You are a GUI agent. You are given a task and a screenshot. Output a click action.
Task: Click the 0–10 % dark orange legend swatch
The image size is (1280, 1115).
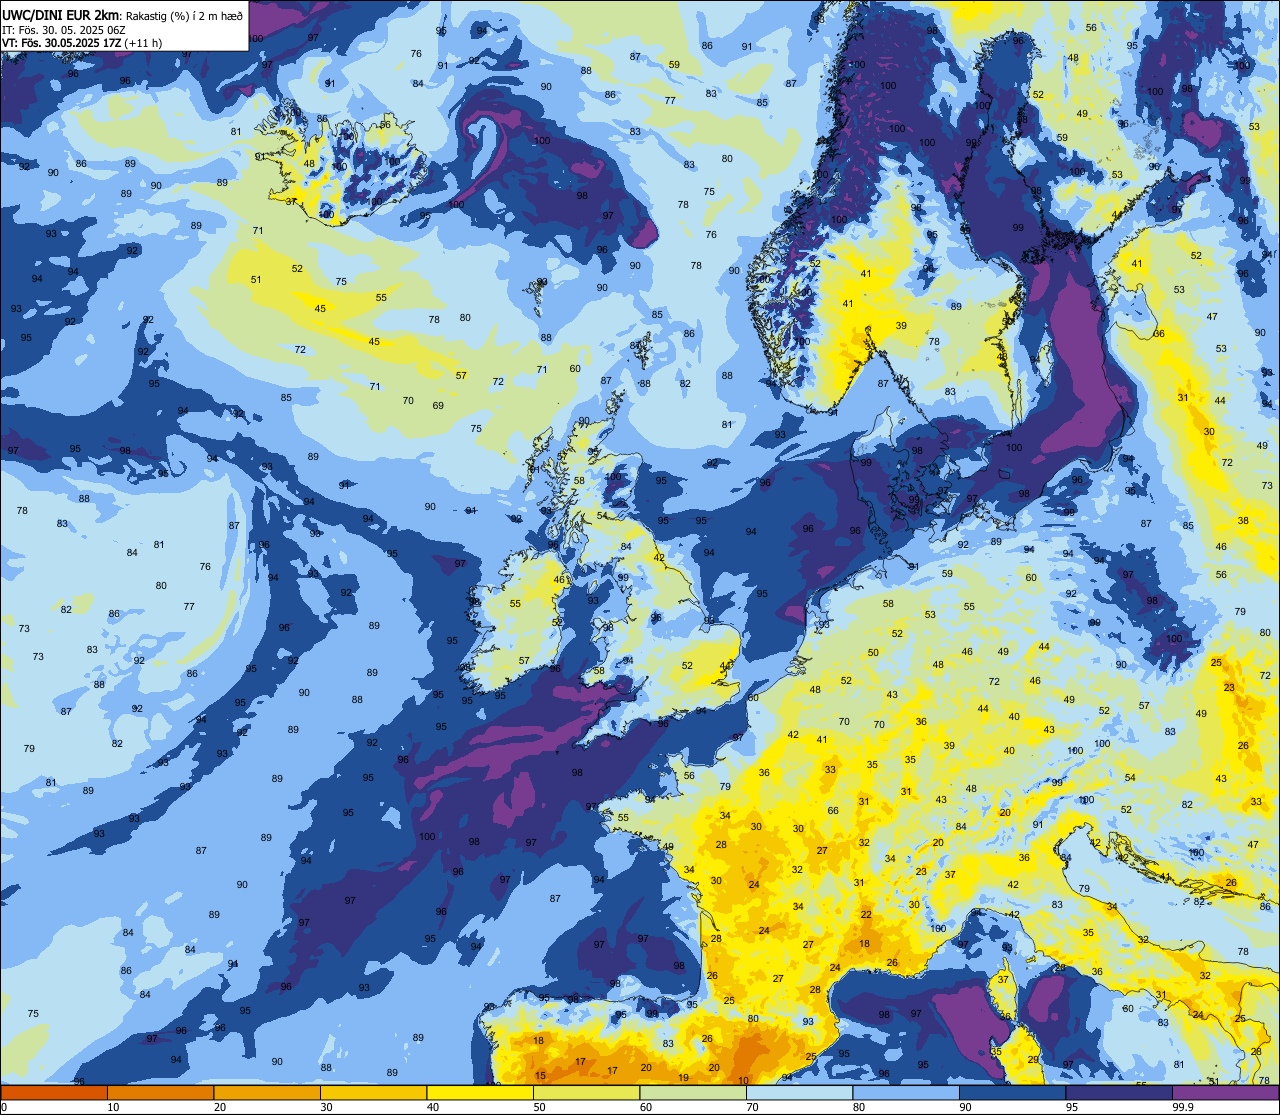54,1092
